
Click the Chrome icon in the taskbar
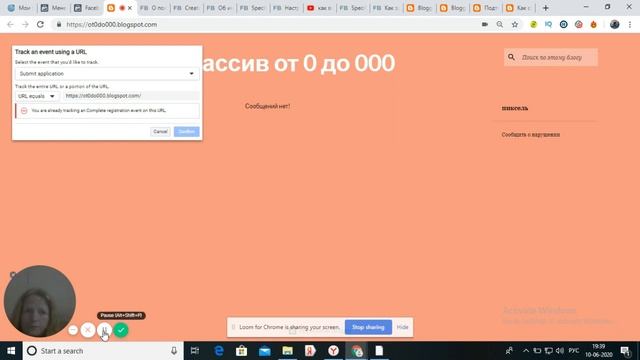357,351
